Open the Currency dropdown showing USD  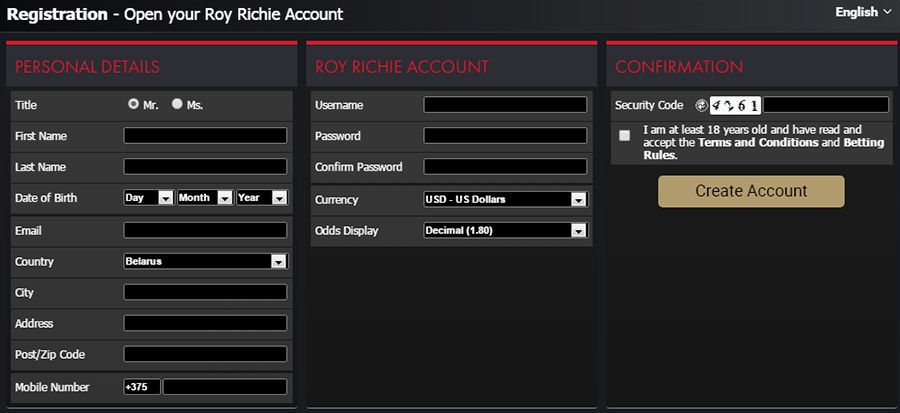click(506, 200)
